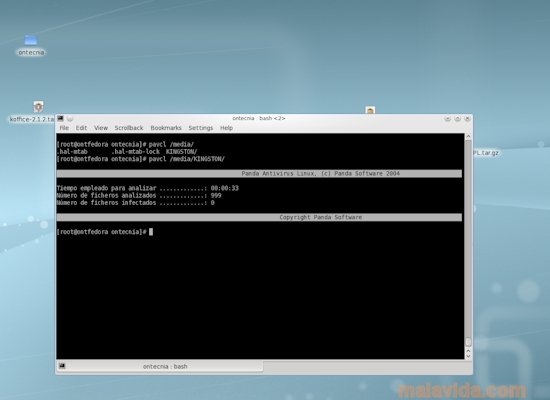Maximize the Konsole window
Viewport: 550px width, 400px height.
457,119
